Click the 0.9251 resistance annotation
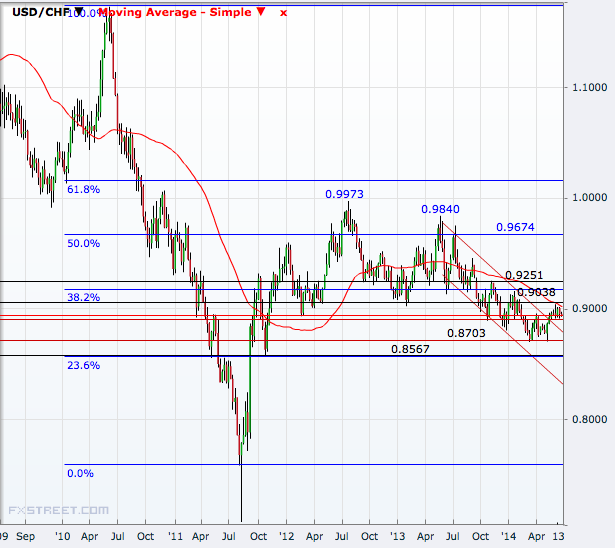The width and height of the screenshot is (615, 548). coord(524,275)
